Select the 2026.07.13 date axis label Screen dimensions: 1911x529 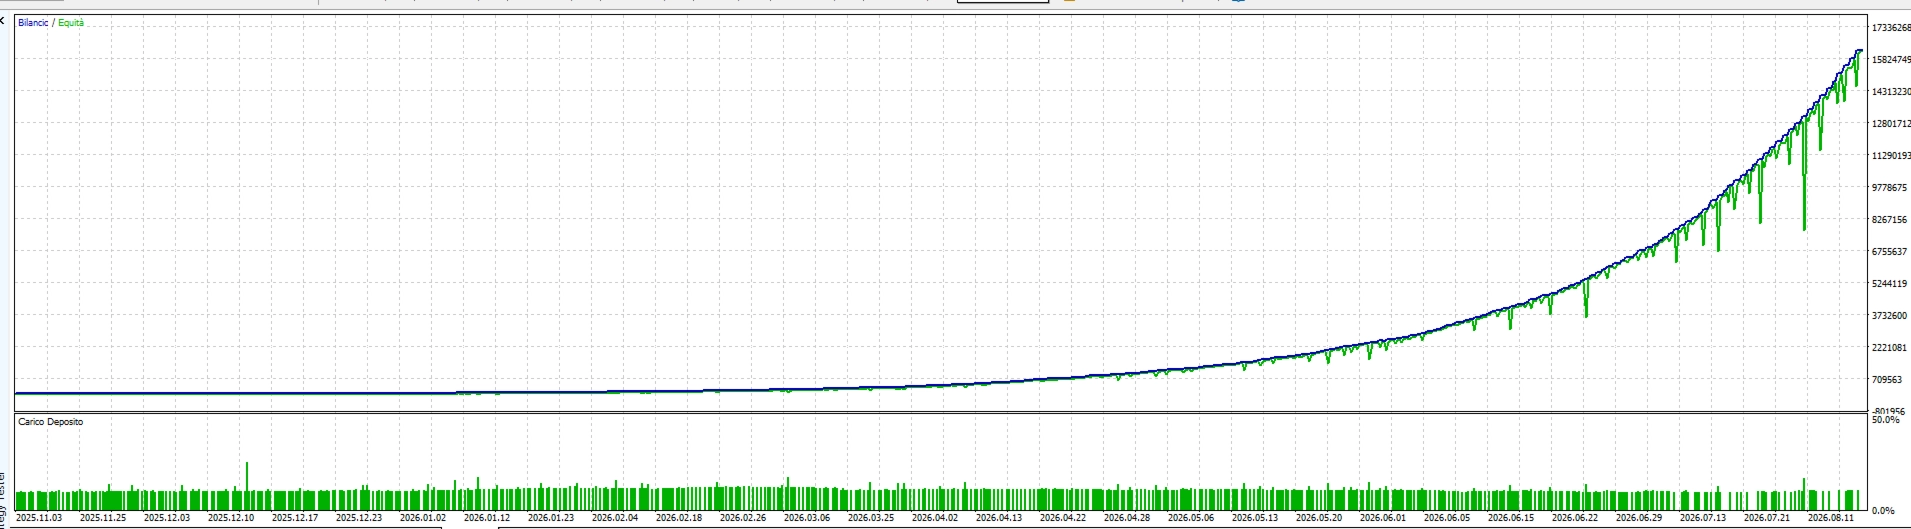(1703, 518)
